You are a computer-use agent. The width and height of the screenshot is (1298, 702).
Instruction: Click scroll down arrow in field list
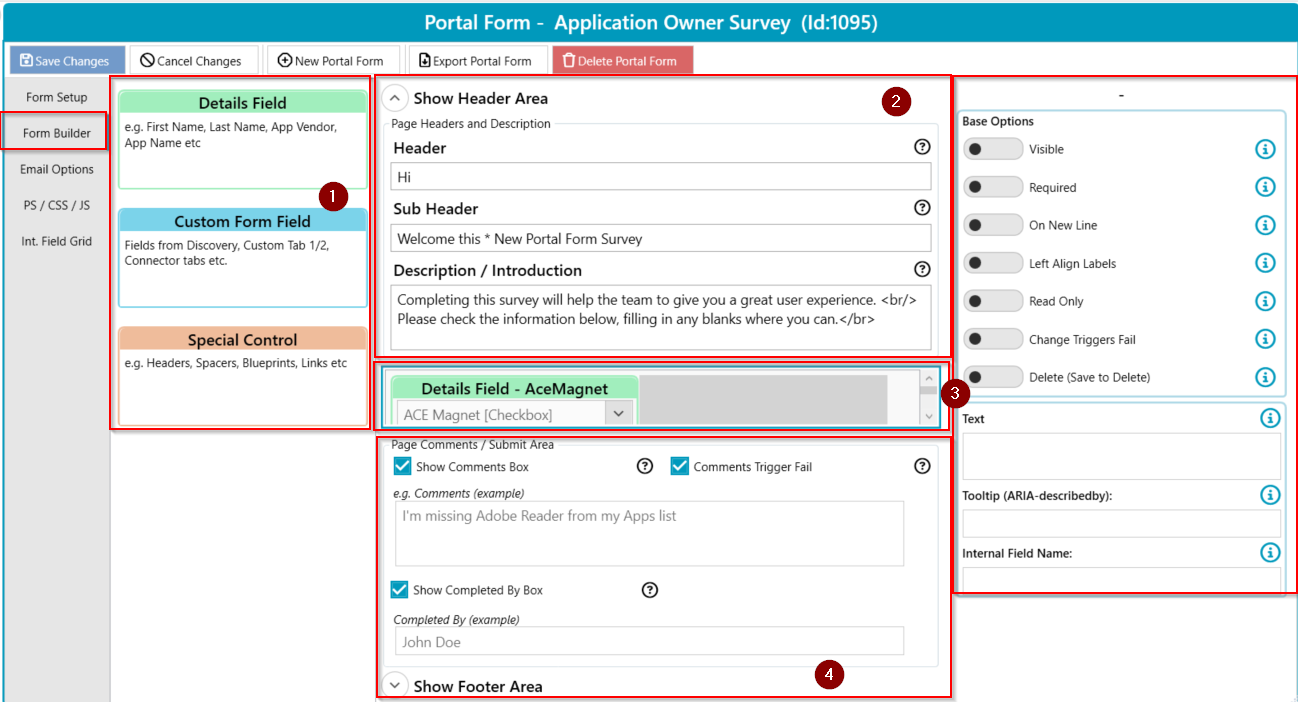(x=929, y=417)
